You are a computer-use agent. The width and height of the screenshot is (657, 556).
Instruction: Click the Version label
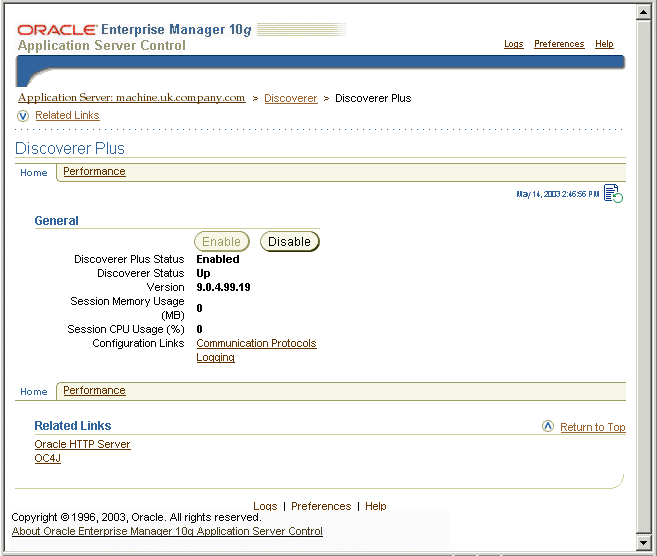(x=166, y=287)
